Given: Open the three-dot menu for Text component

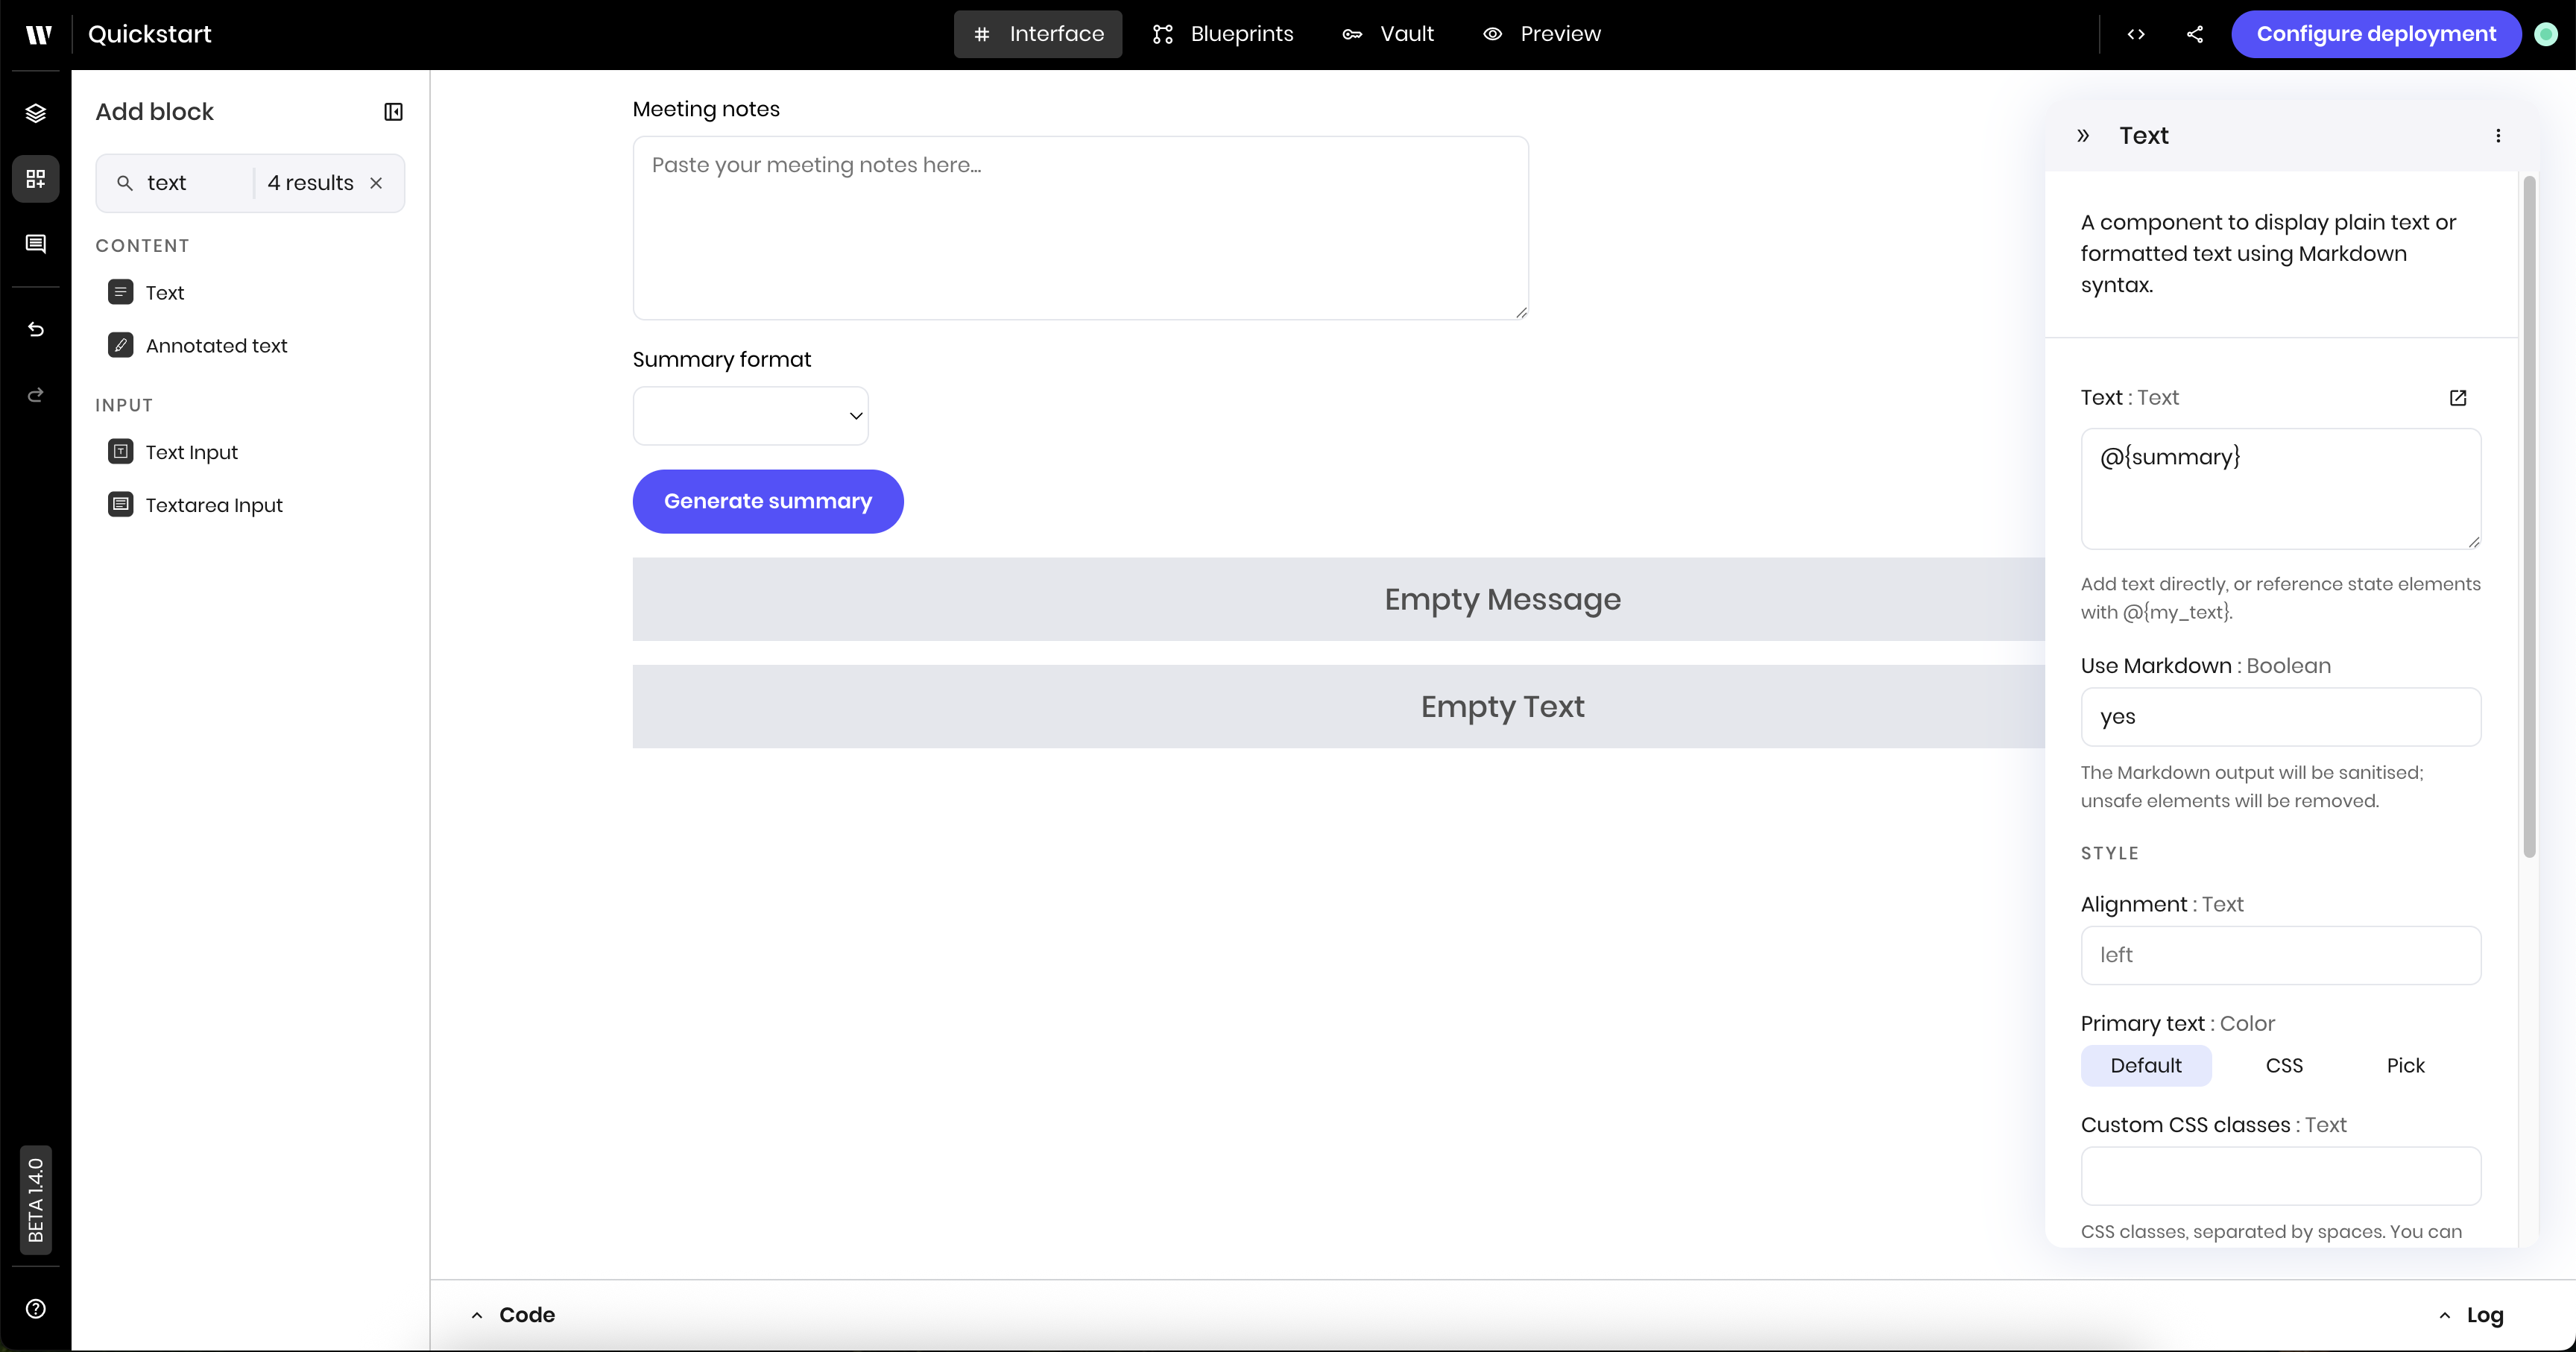Looking at the screenshot, I should coord(2498,136).
